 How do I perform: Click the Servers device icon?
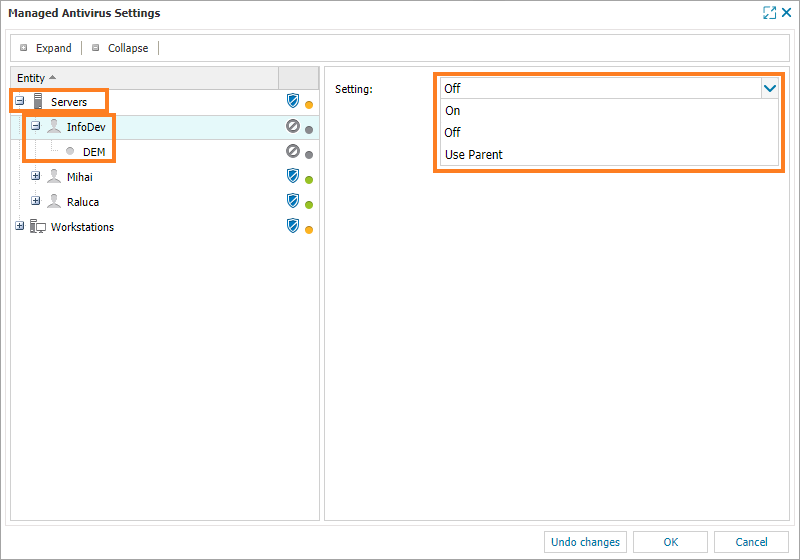(x=38, y=101)
